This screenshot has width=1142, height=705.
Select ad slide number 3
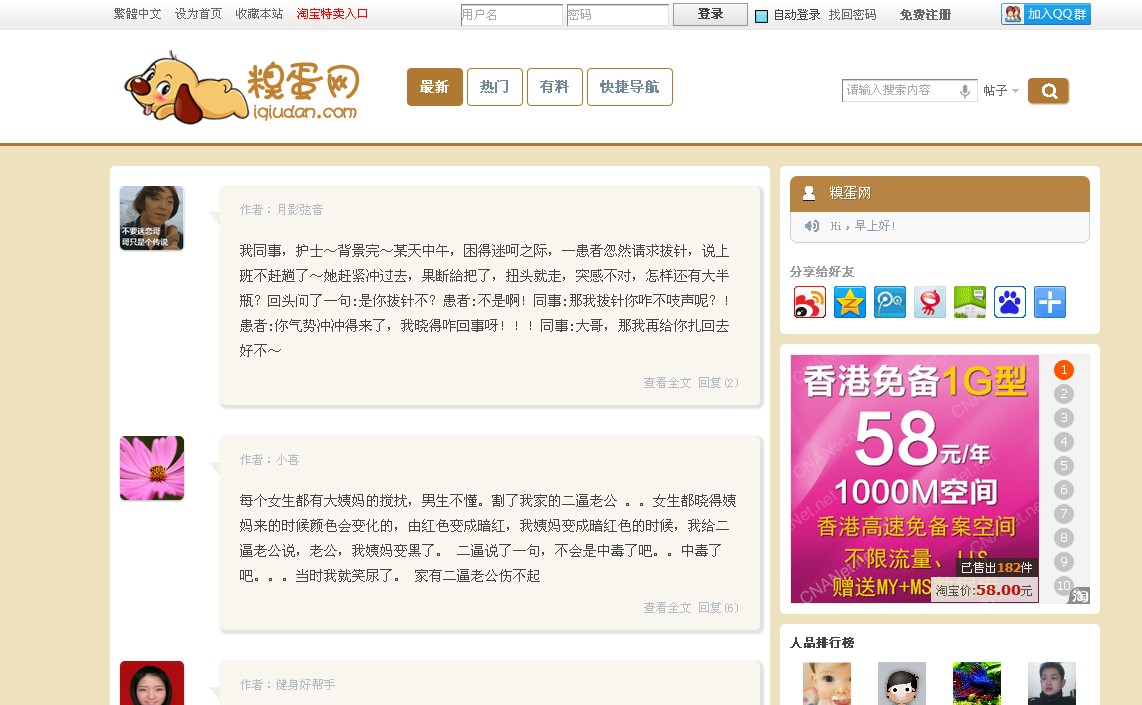click(x=1063, y=418)
